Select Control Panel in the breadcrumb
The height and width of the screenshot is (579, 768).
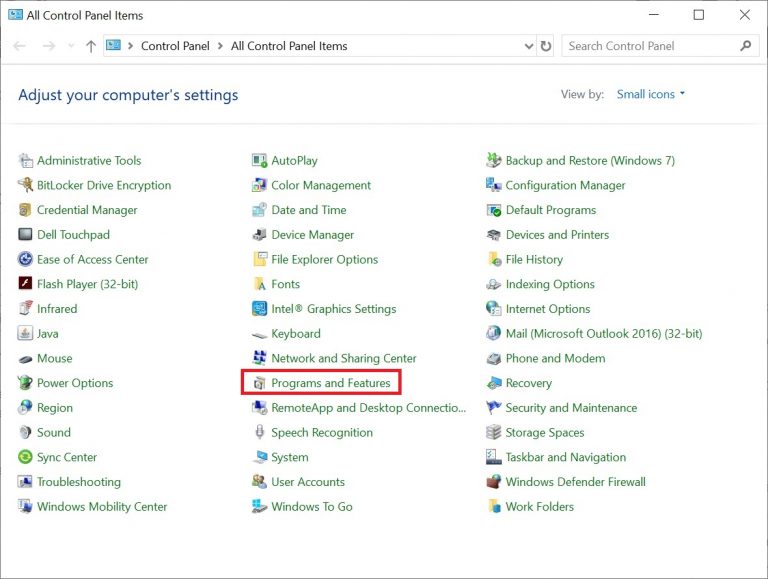click(175, 46)
